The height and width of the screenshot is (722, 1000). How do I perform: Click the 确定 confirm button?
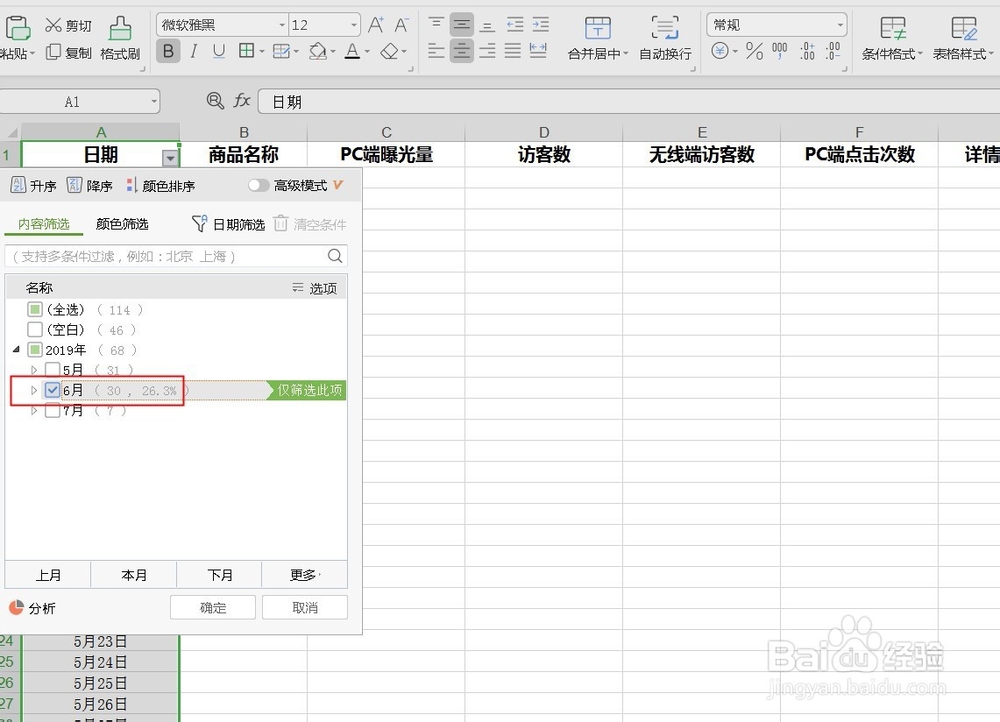212,607
